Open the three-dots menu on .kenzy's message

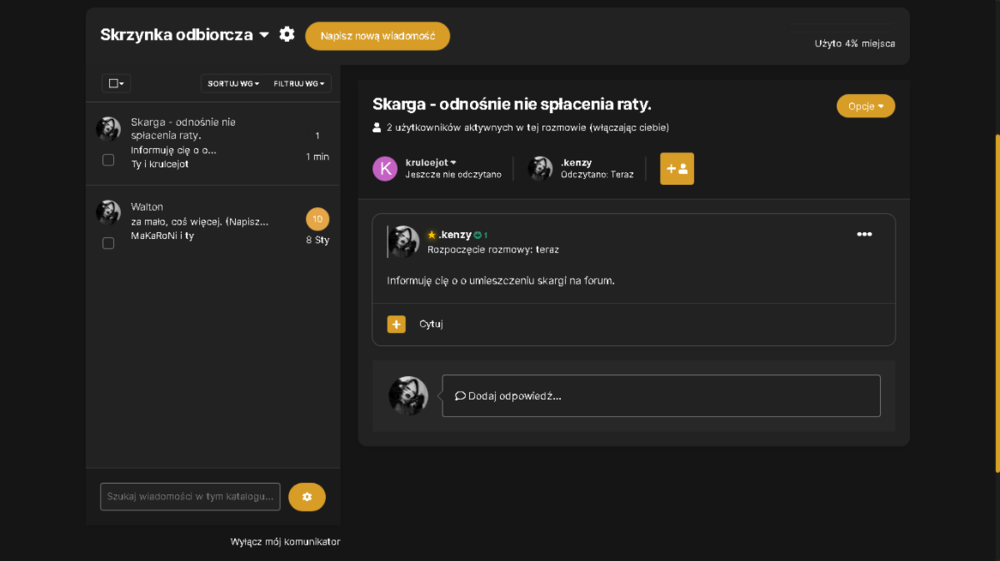click(864, 235)
